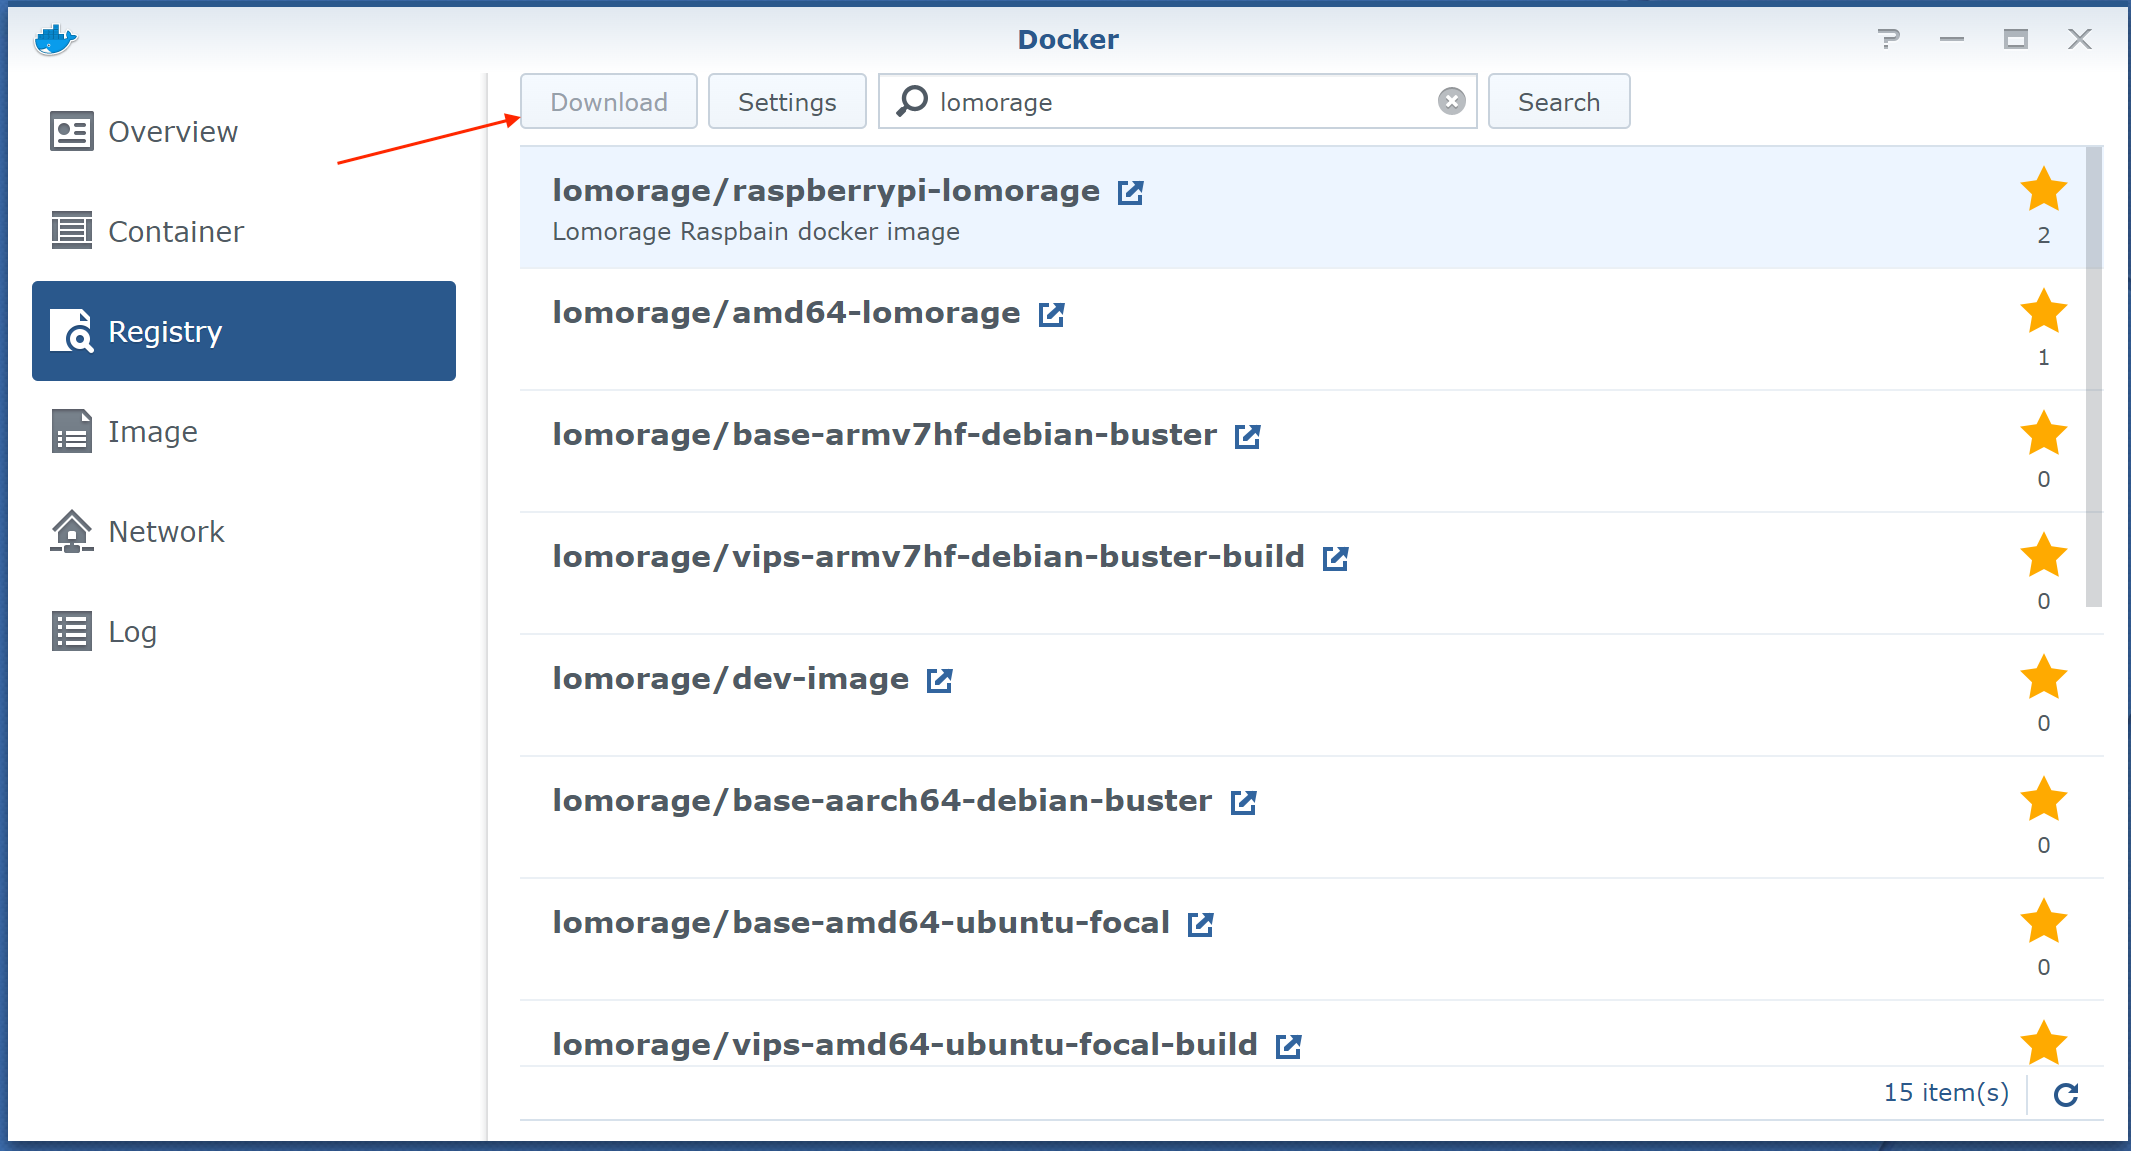The height and width of the screenshot is (1151, 2131).
Task: Select the Registry section
Action: click(244, 331)
